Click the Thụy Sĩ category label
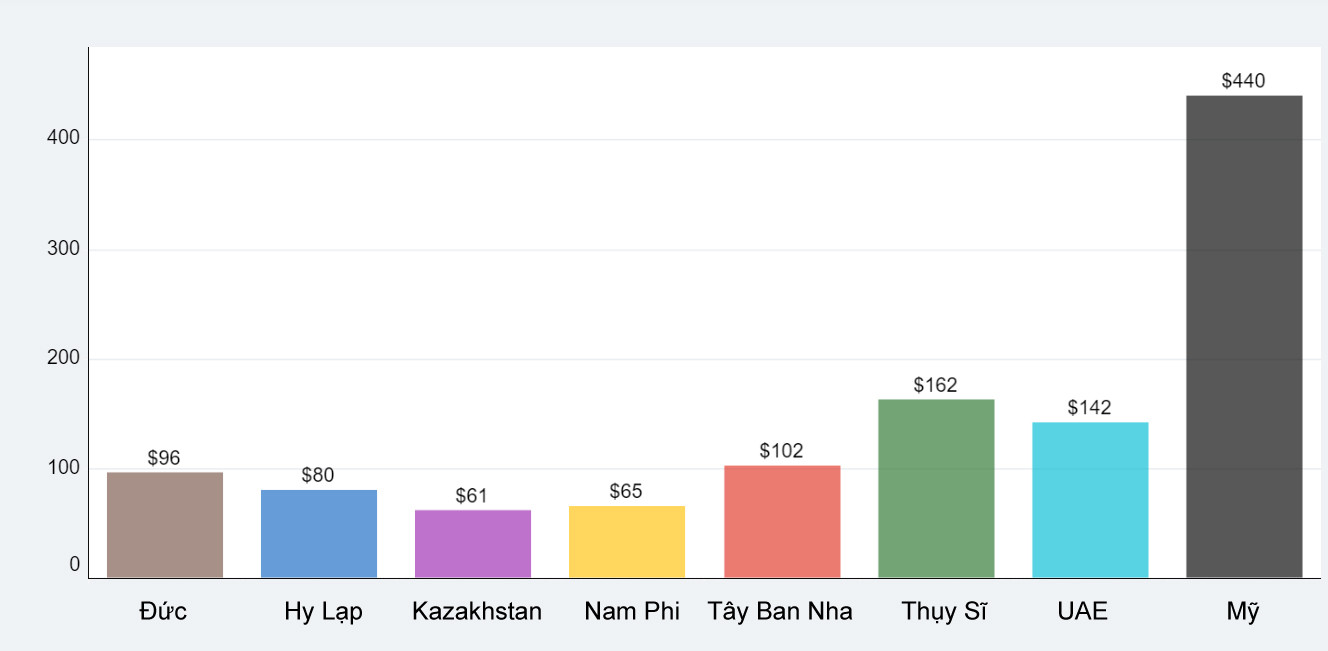1328x651 pixels. point(943,612)
